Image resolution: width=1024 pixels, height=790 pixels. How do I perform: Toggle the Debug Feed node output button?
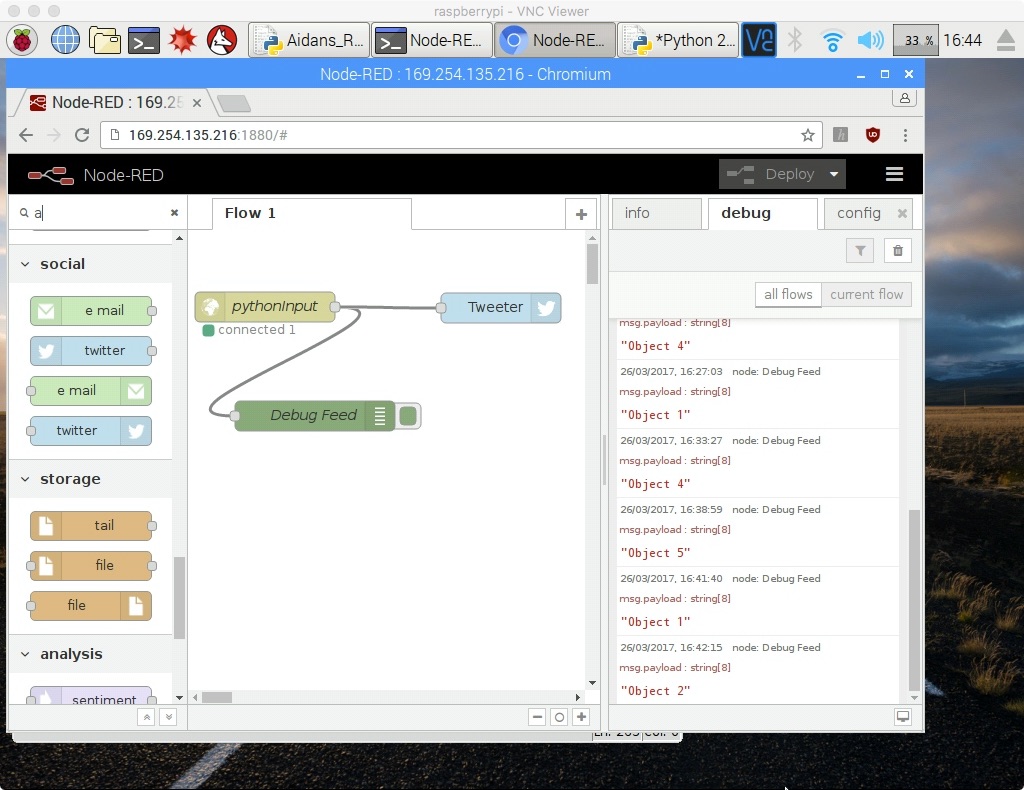click(408, 416)
